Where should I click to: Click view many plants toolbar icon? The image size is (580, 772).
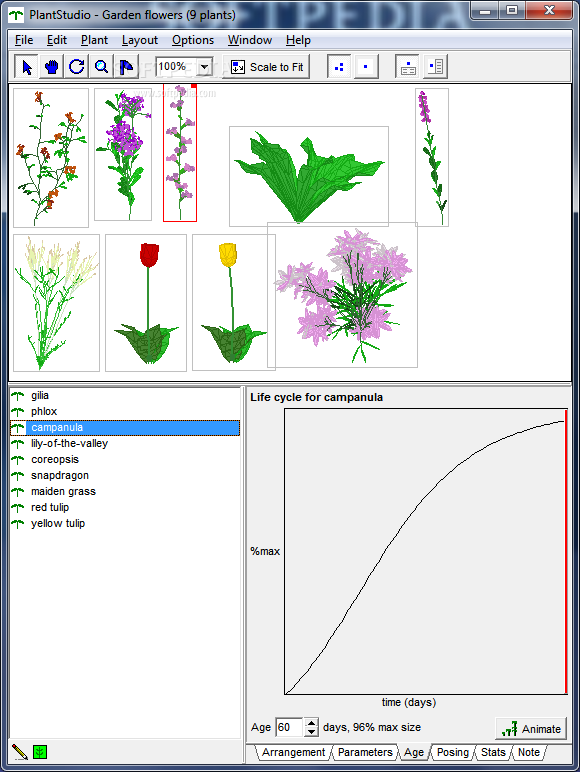tap(339, 66)
